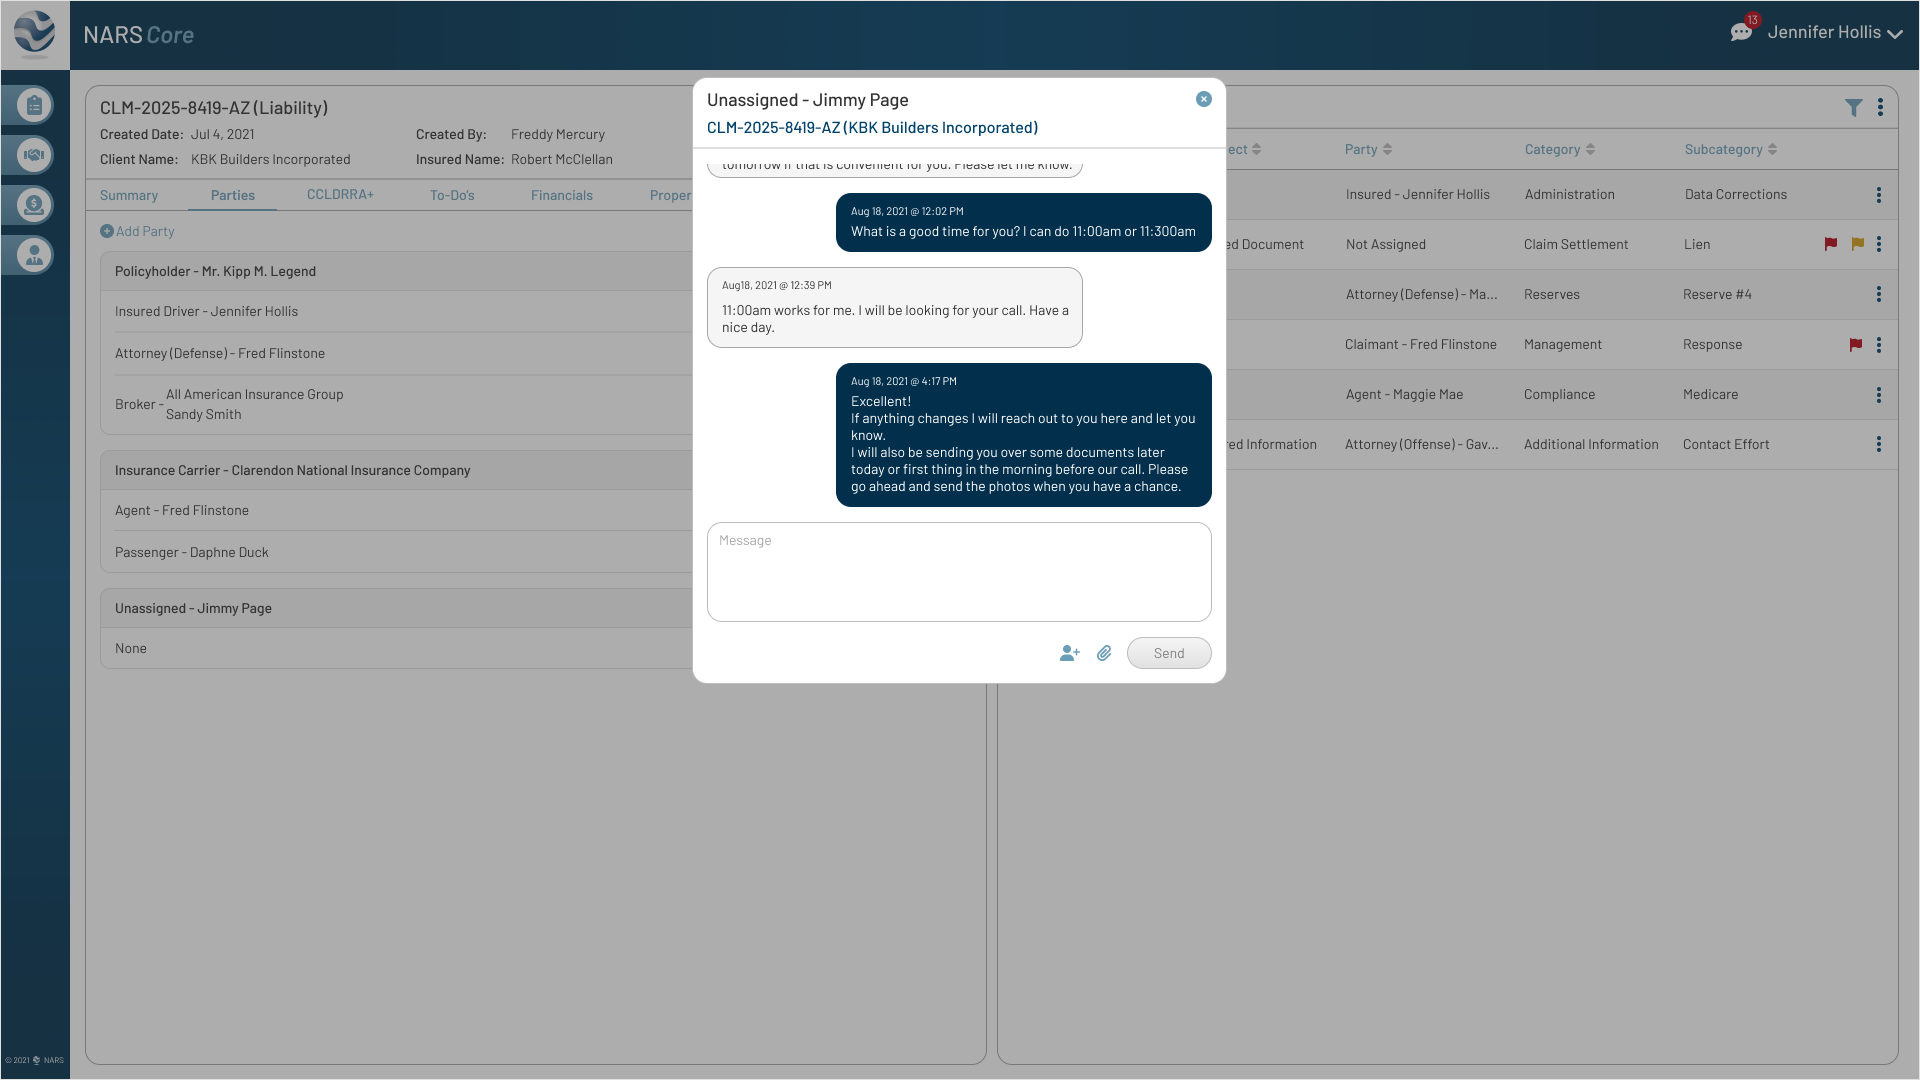Image resolution: width=1920 pixels, height=1080 pixels.
Task: Open the claims clipboard sidebar icon
Action: point(33,105)
